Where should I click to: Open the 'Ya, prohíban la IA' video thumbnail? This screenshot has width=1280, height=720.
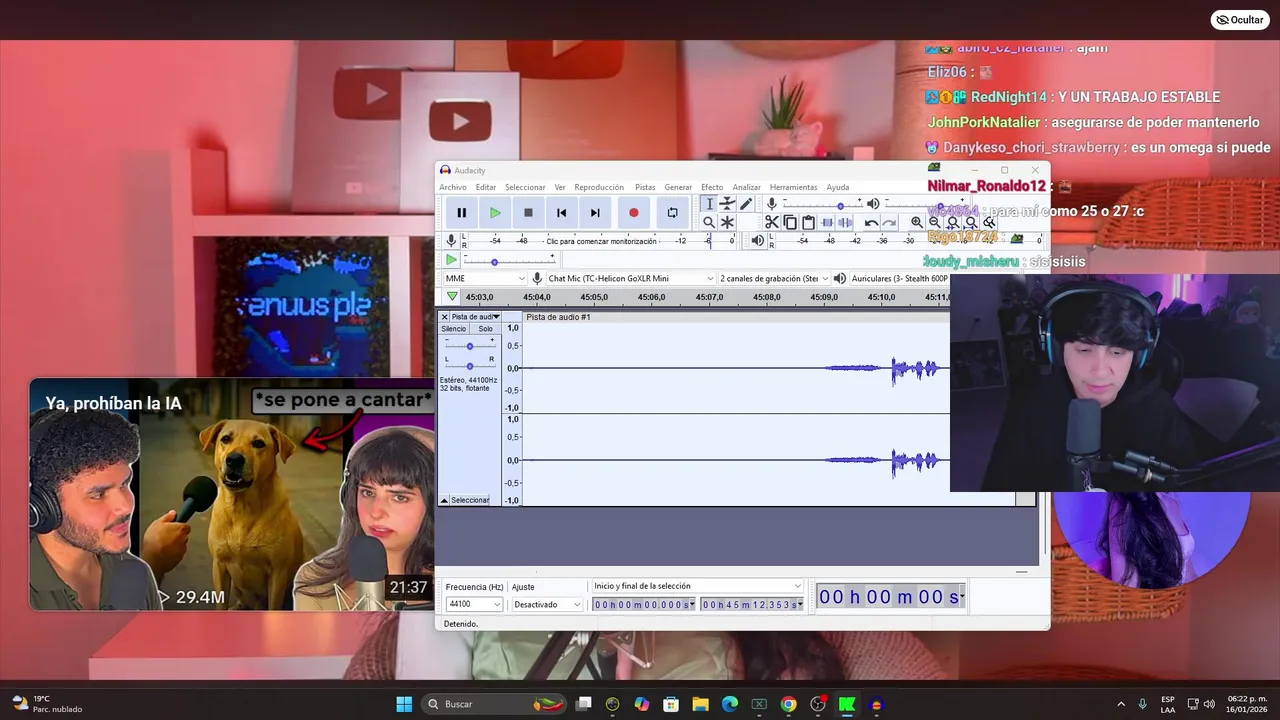[232, 494]
